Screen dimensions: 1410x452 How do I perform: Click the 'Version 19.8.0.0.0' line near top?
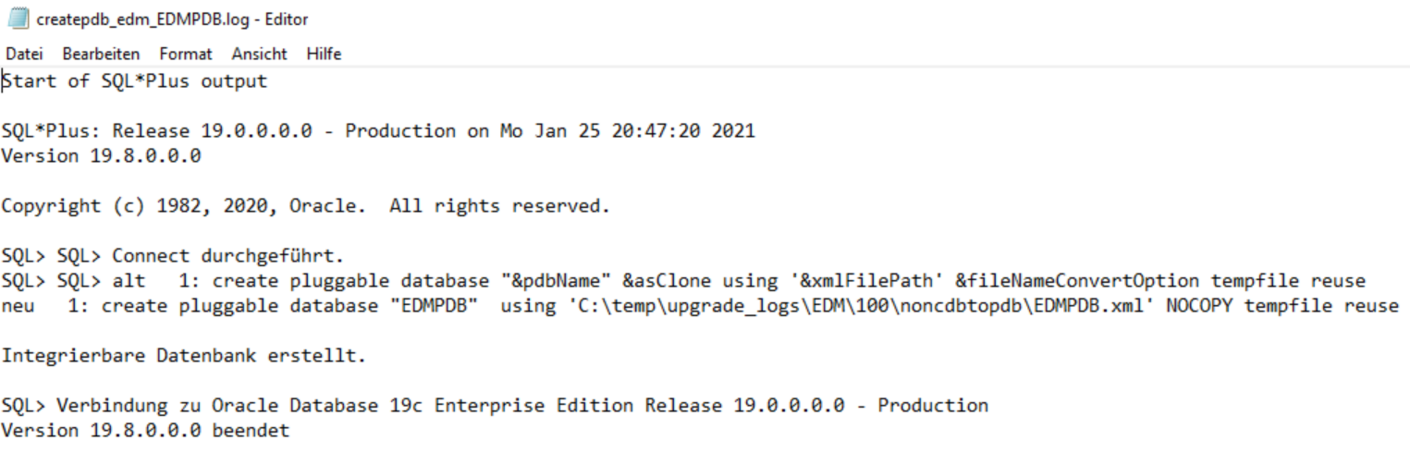(x=101, y=156)
